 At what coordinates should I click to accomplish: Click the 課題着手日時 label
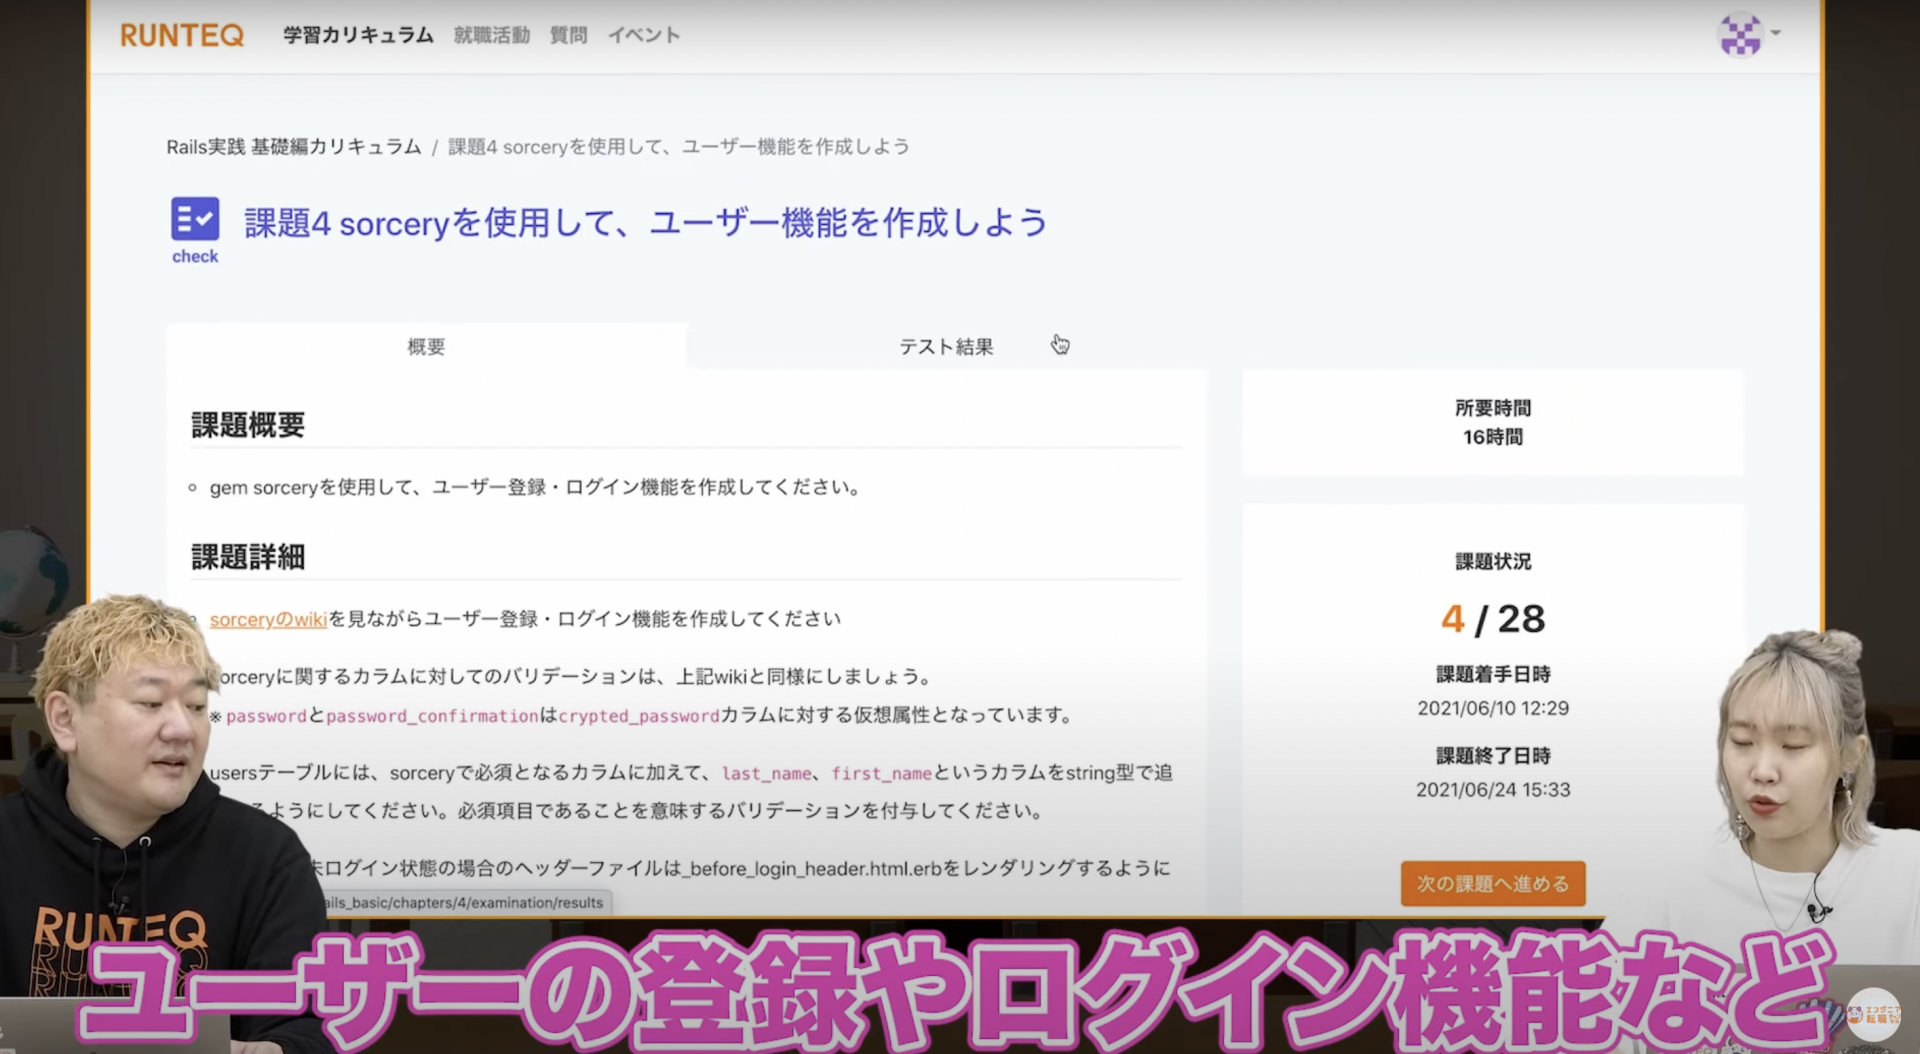pyautogui.click(x=1493, y=674)
